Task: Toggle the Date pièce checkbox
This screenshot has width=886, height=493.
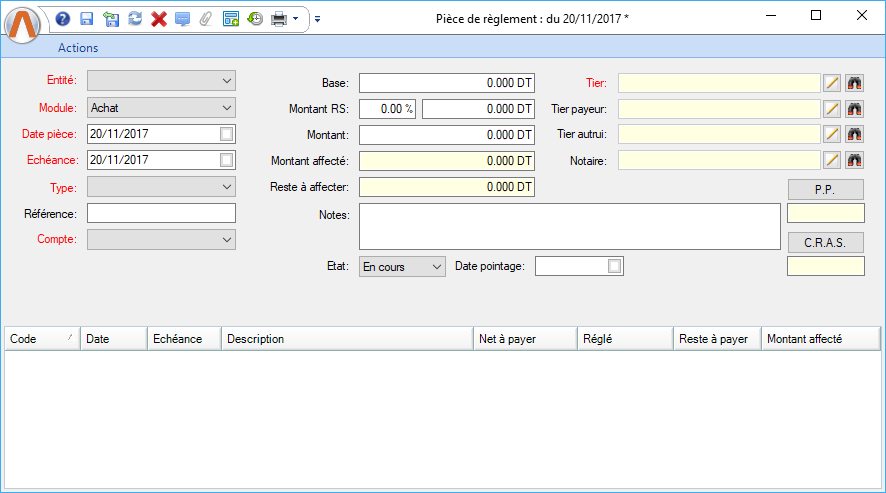Action: click(227, 134)
